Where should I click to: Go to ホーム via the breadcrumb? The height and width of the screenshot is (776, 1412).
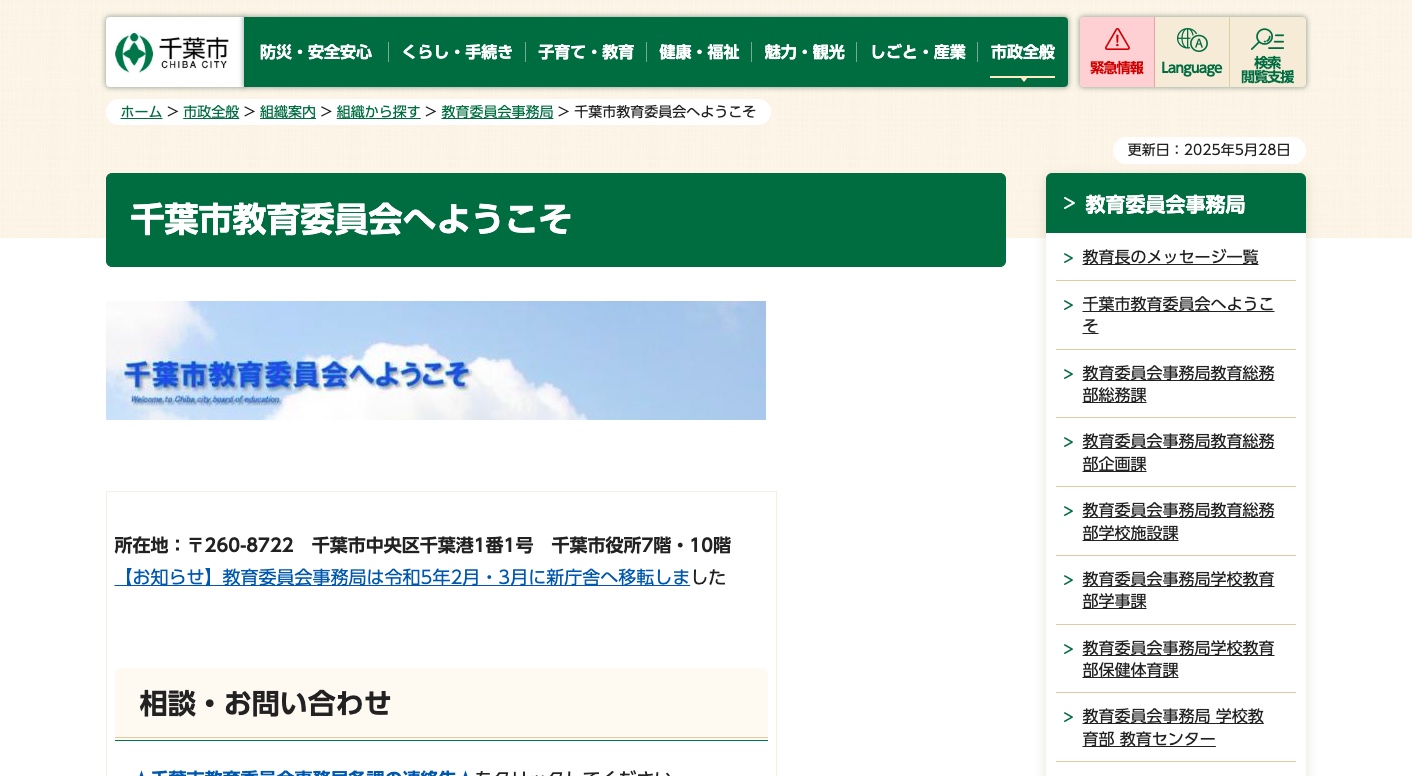coord(141,112)
